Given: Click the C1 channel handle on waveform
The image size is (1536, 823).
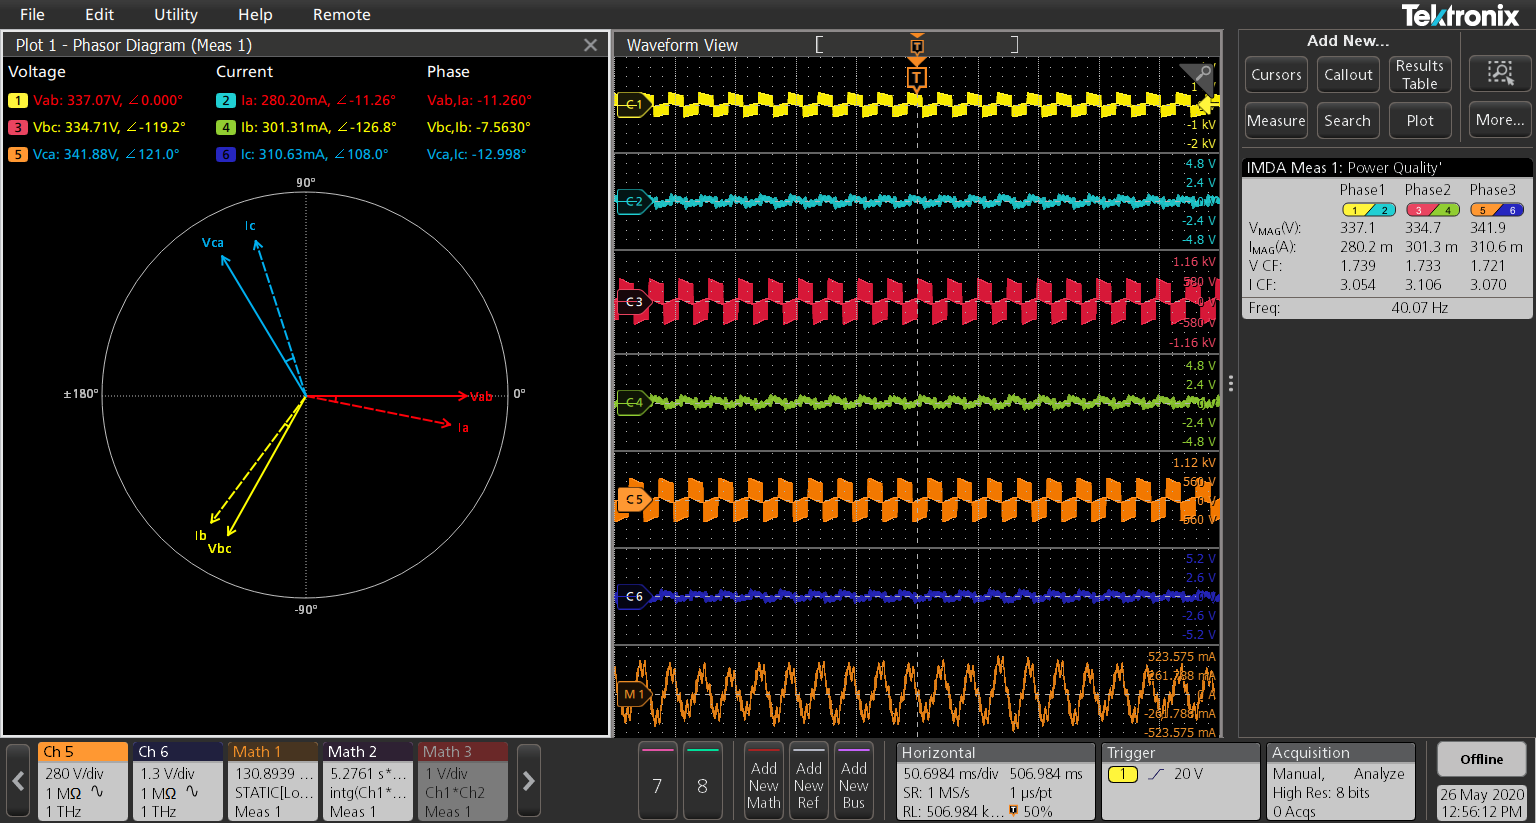Looking at the screenshot, I should [633, 104].
